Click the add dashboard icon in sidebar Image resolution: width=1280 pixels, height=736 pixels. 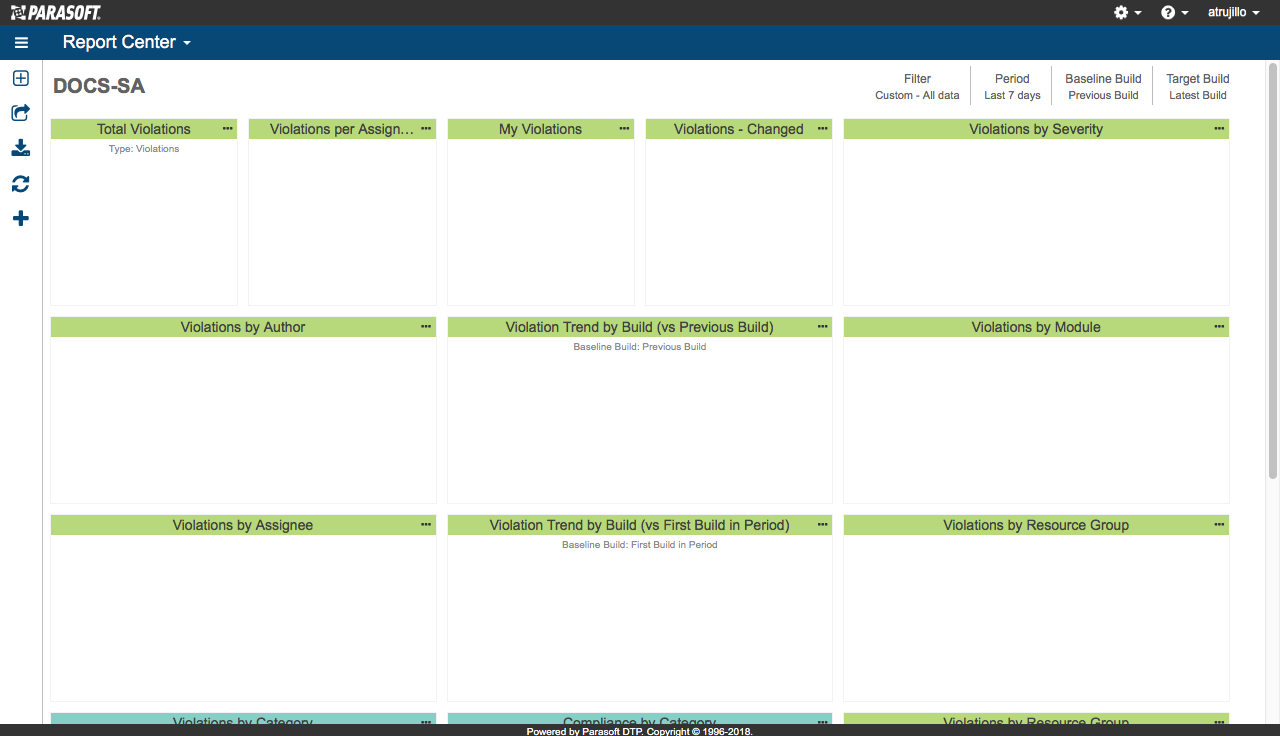pos(21,78)
